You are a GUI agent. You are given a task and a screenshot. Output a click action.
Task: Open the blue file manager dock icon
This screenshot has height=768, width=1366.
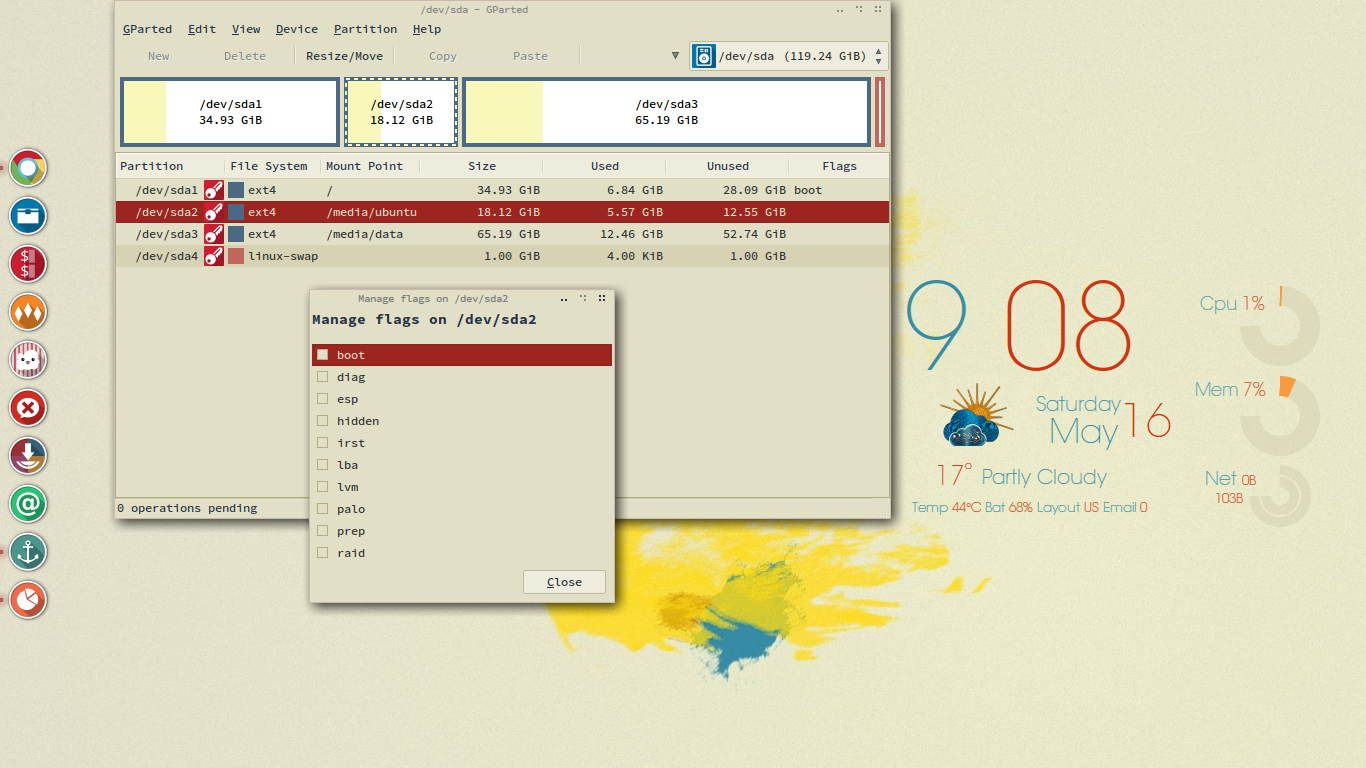tap(29, 216)
